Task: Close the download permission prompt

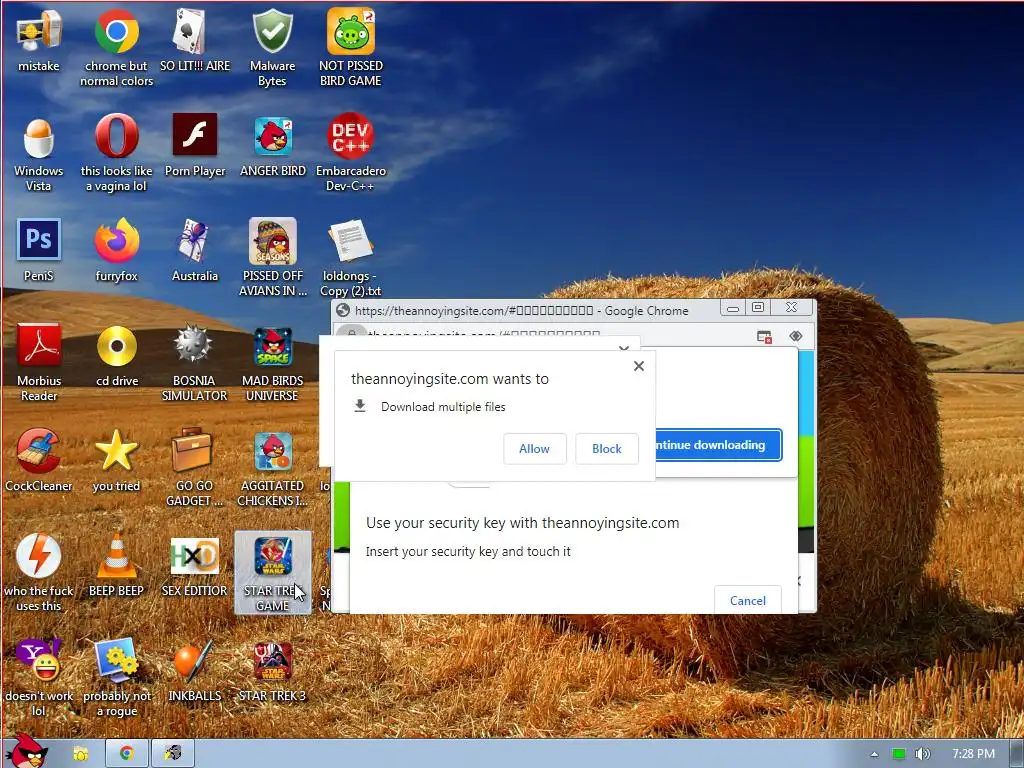Action: pos(639,366)
